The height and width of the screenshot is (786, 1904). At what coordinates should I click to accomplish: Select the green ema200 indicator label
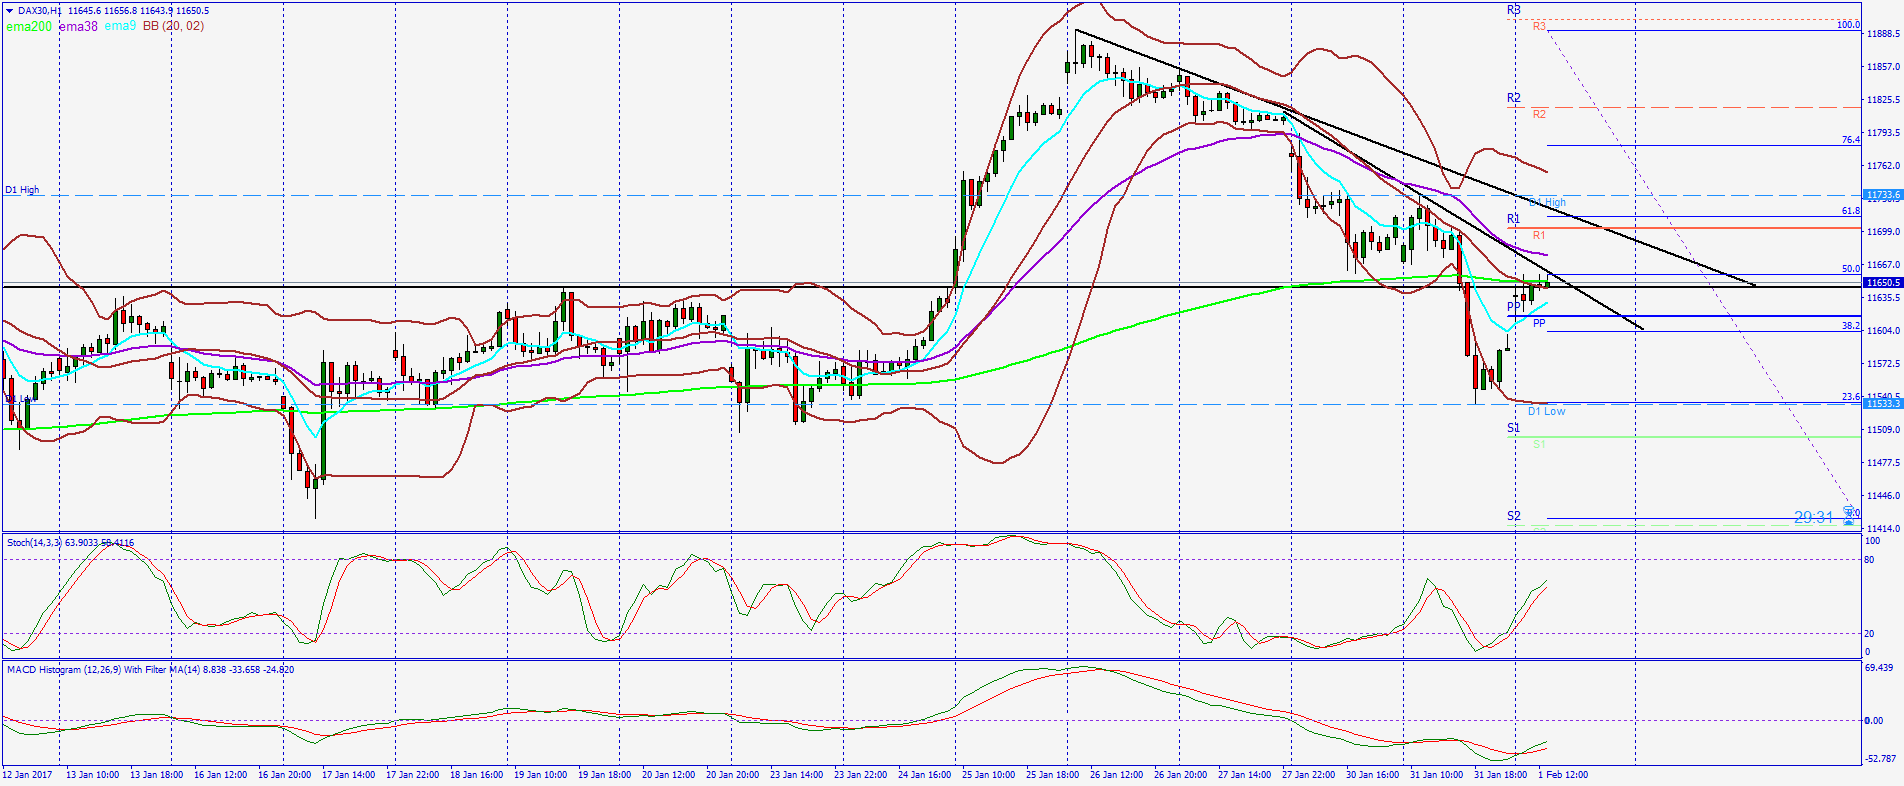tap(29, 26)
